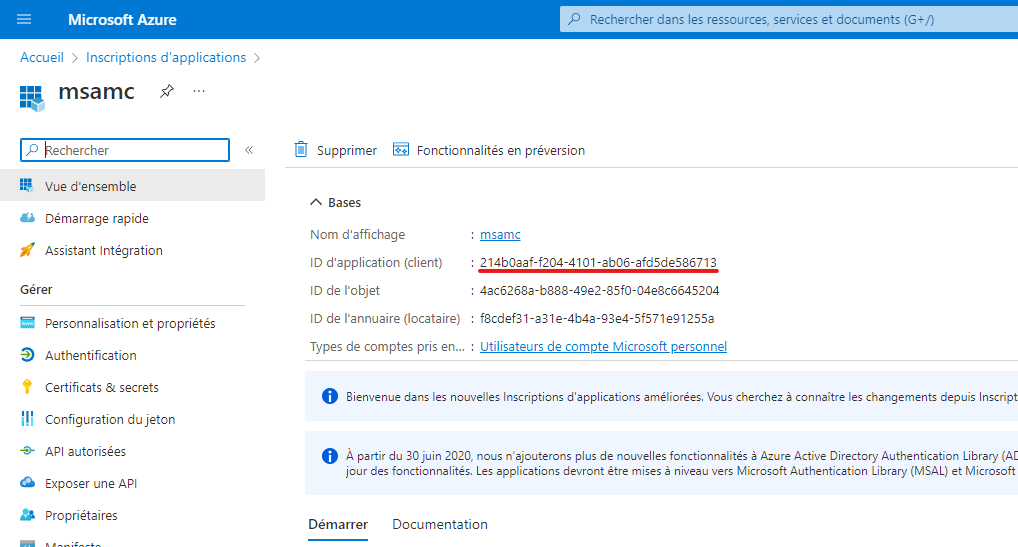Click the search magnifier in top bar

[575, 19]
